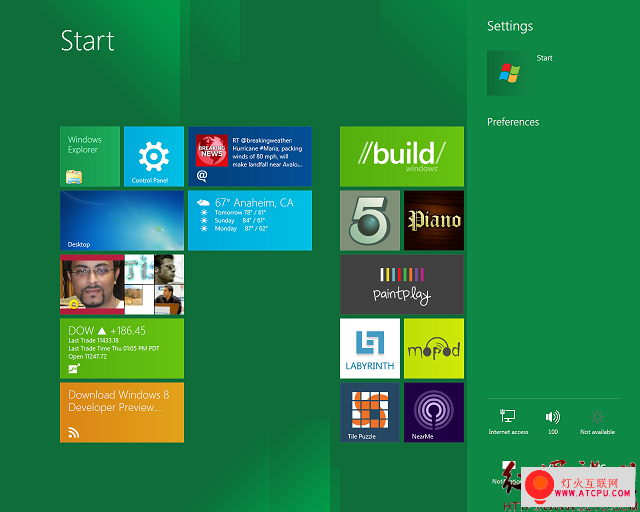Launch the Labyrinth game tile
Viewport: 640px width, 512px height.
pyautogui.click(x=370, y=349)
